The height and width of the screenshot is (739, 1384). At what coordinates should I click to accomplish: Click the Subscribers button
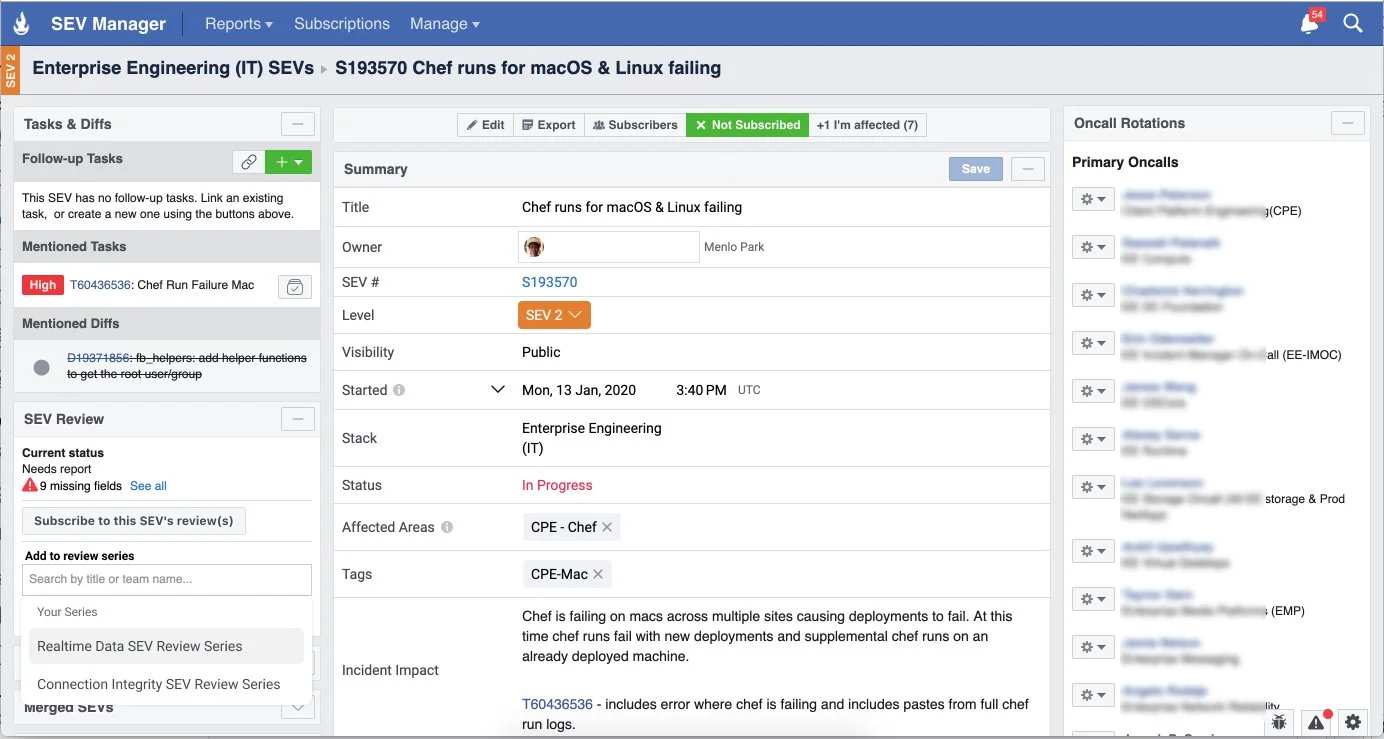pos(635,125)
